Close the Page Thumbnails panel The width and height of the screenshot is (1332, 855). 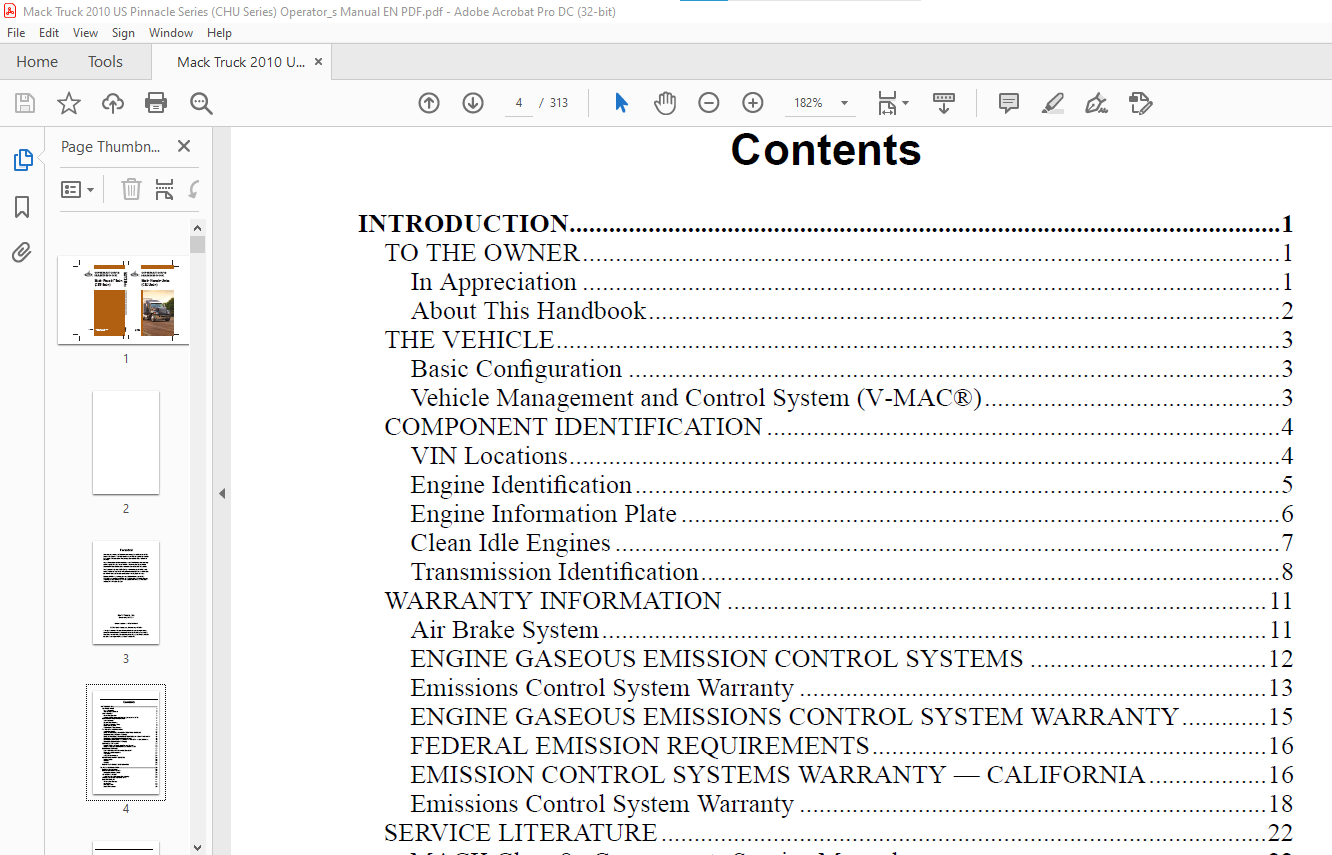tap(184, 146)
